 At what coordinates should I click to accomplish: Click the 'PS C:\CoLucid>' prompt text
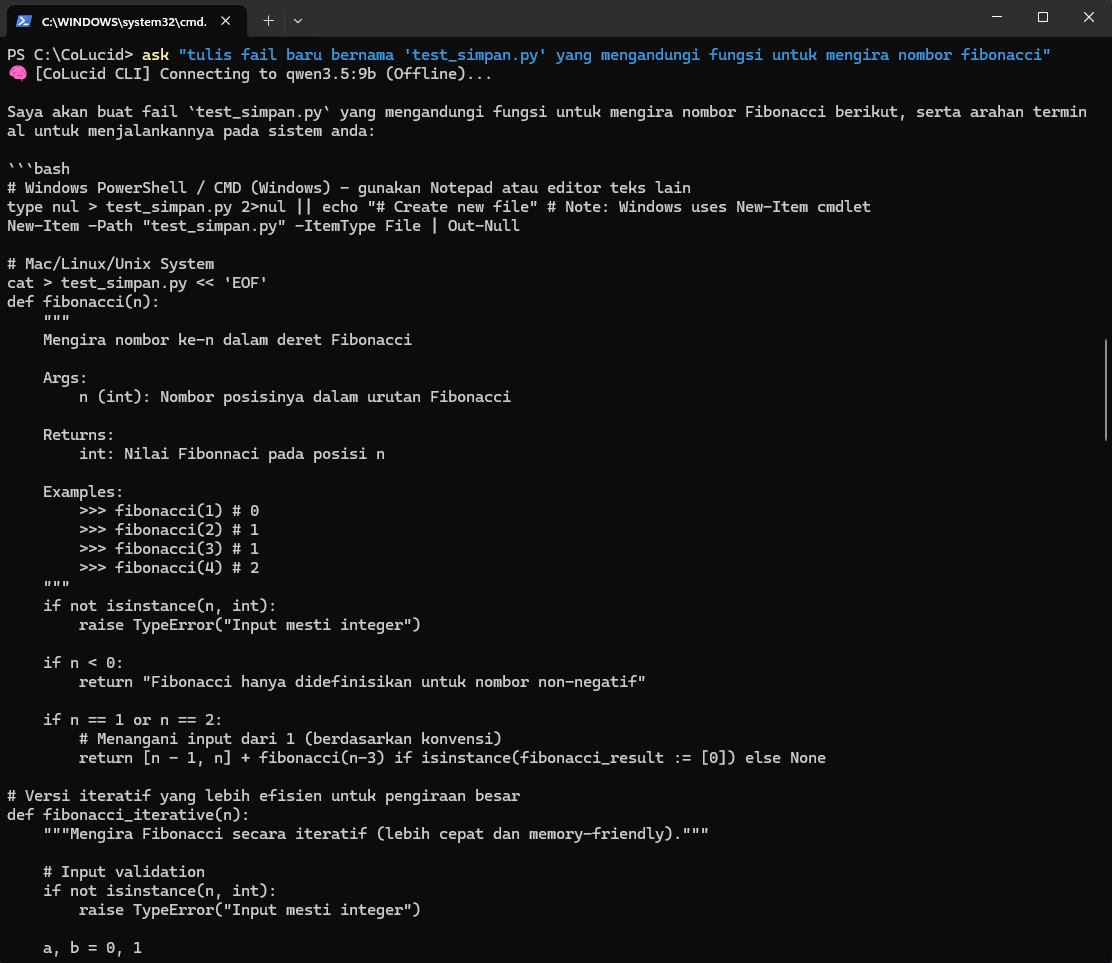70,55
